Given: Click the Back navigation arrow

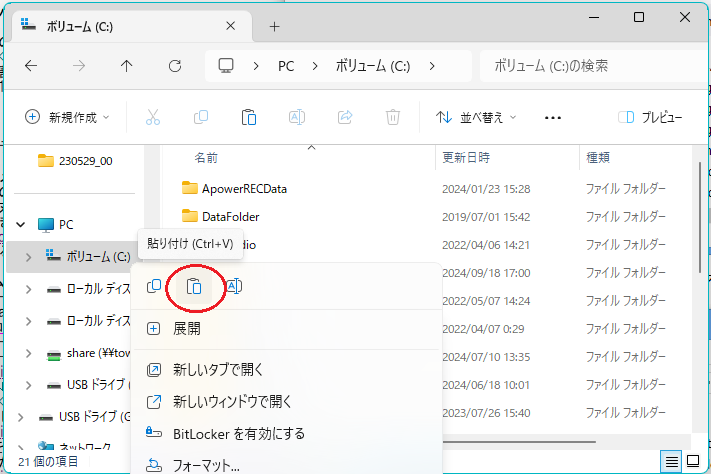Looking at the screenshot, I should point(31,66).
